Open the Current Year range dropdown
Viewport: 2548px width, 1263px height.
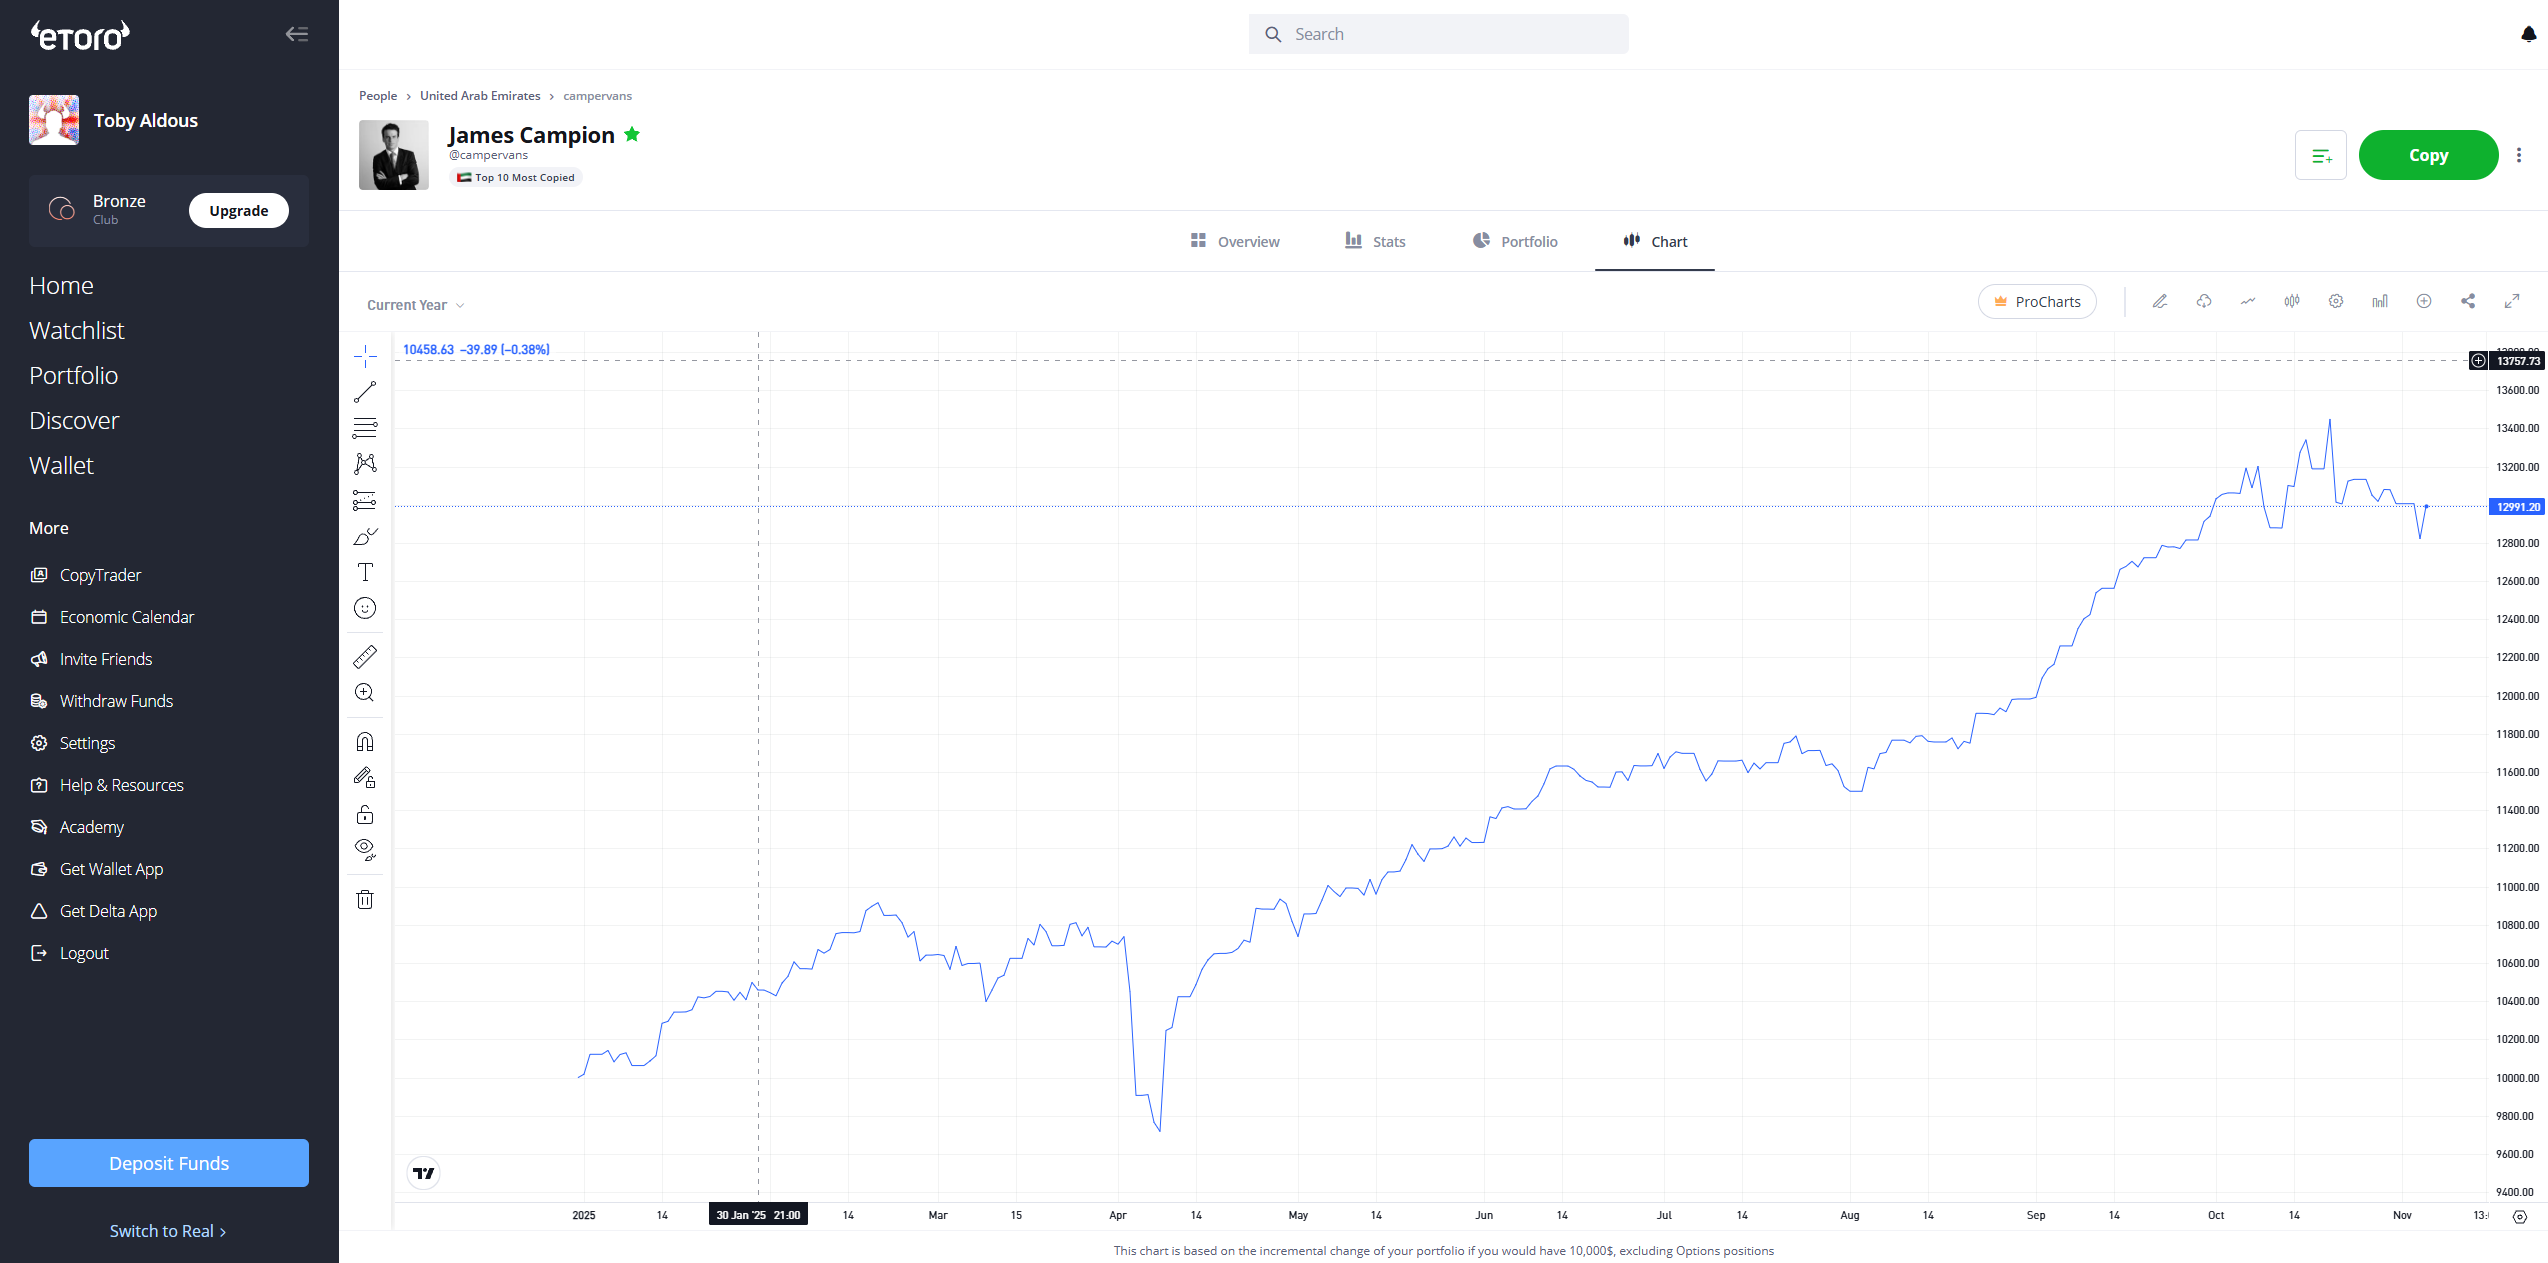point(415,305)
